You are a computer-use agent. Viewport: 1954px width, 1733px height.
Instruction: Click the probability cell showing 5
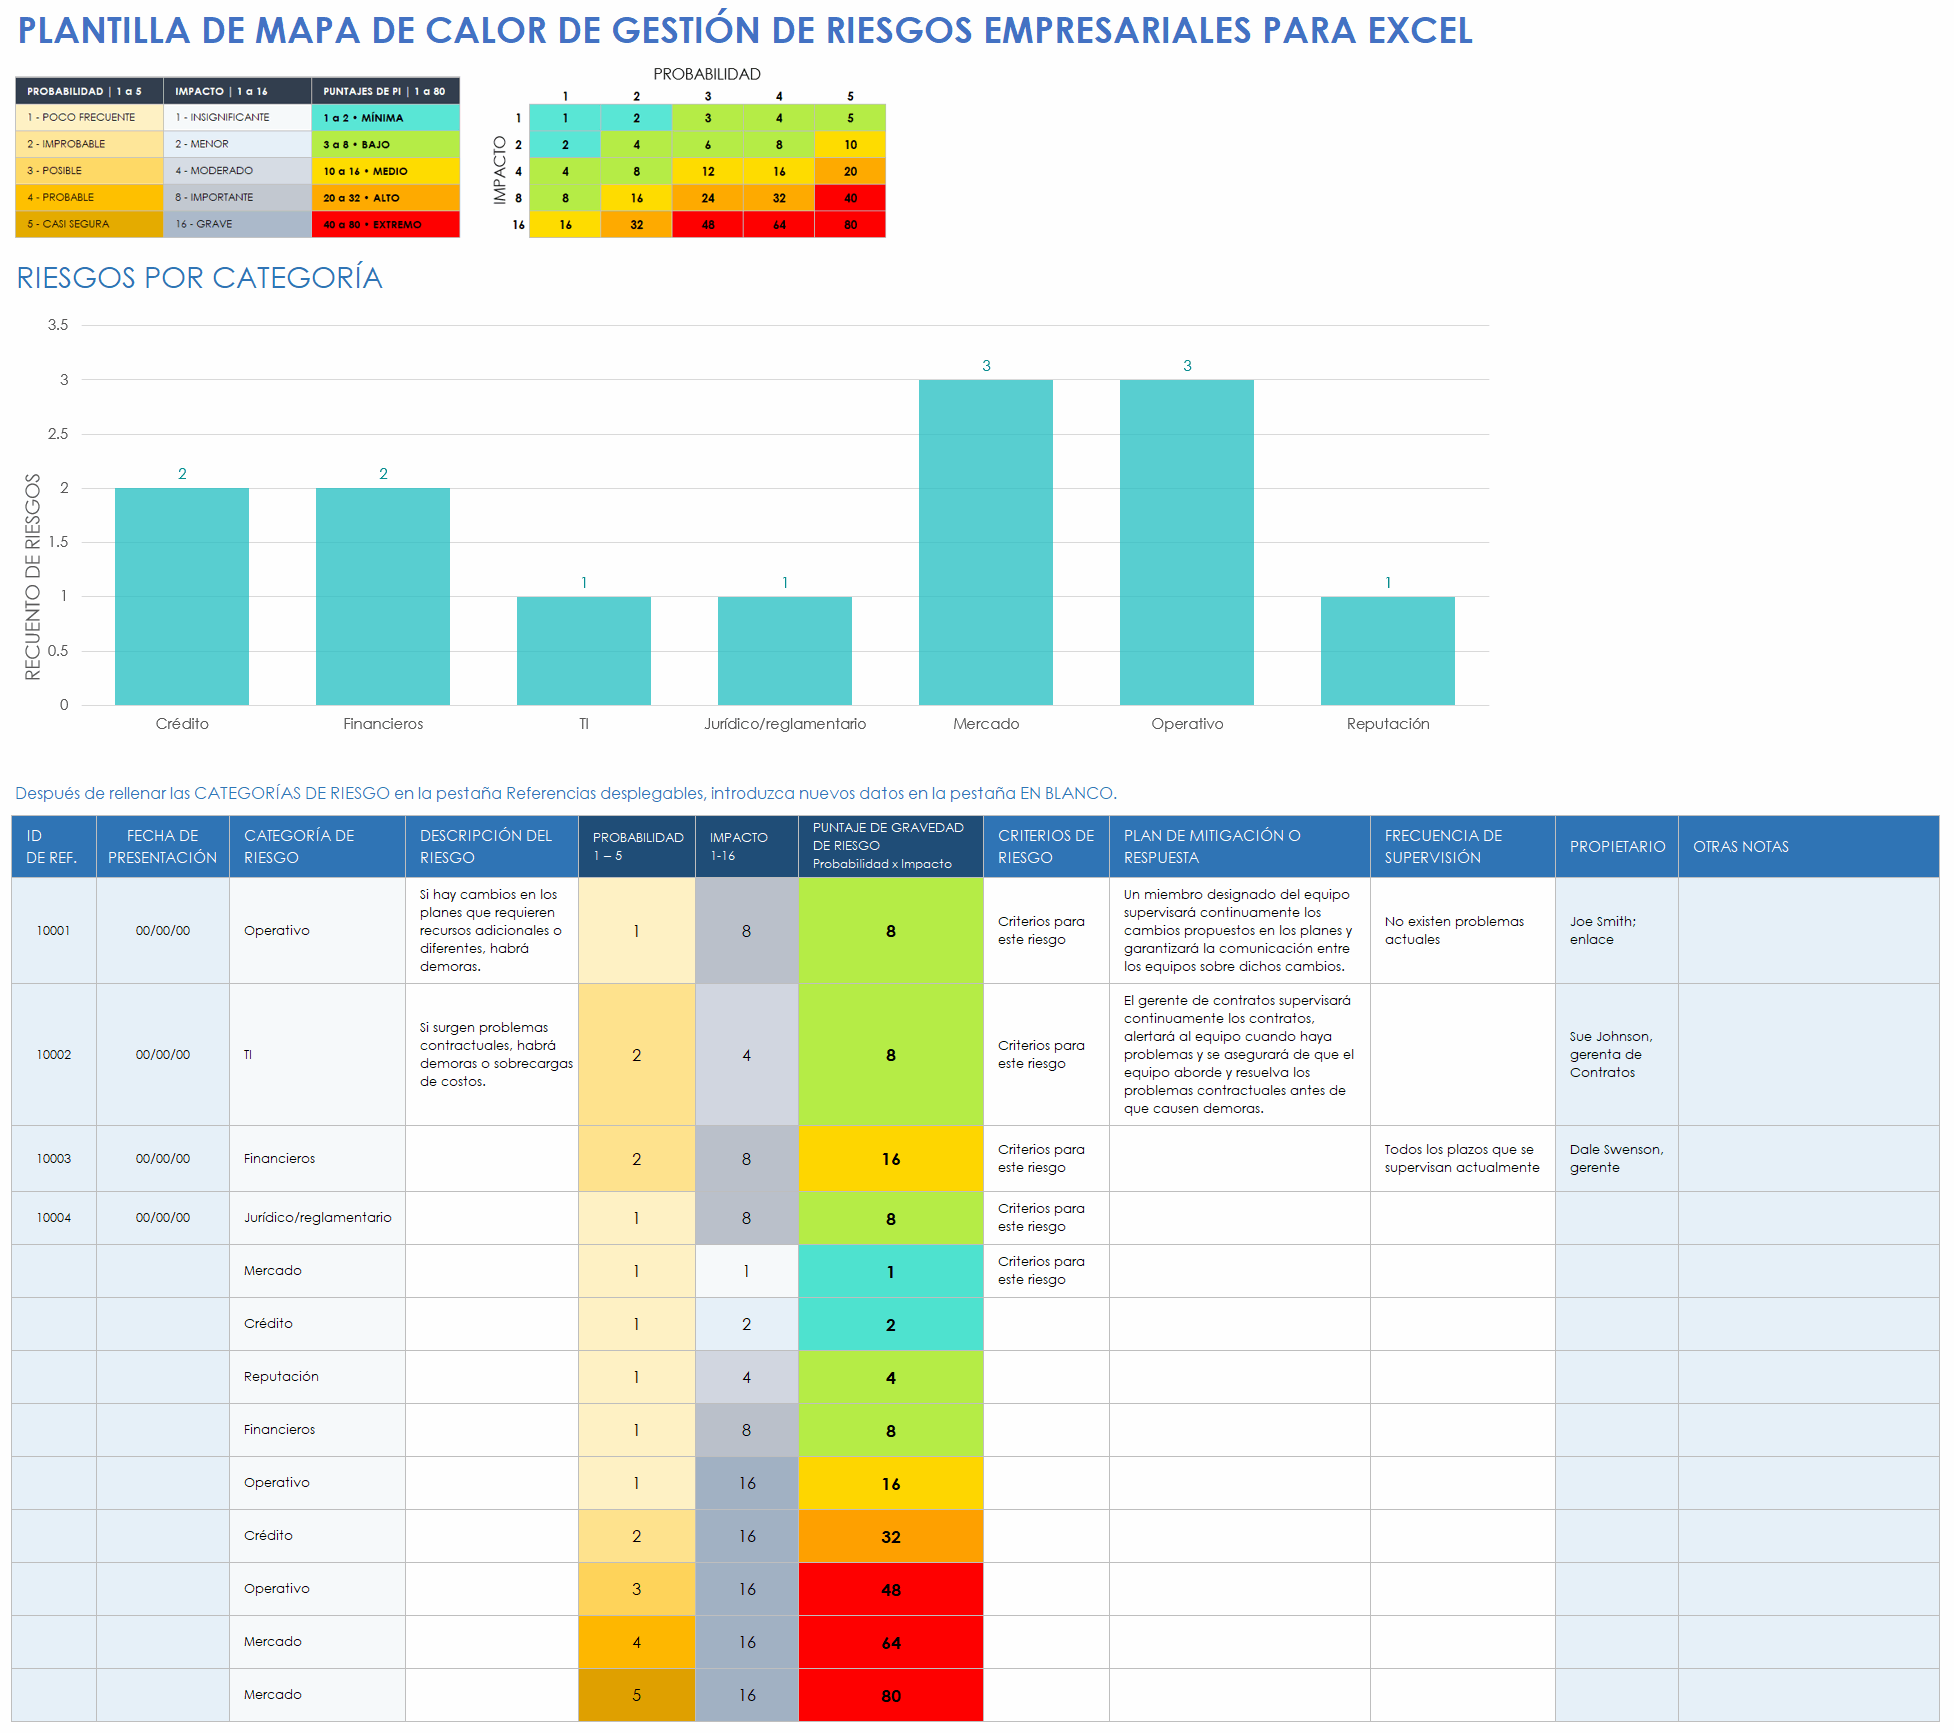pyautogui.click(x=637, y=1695)
